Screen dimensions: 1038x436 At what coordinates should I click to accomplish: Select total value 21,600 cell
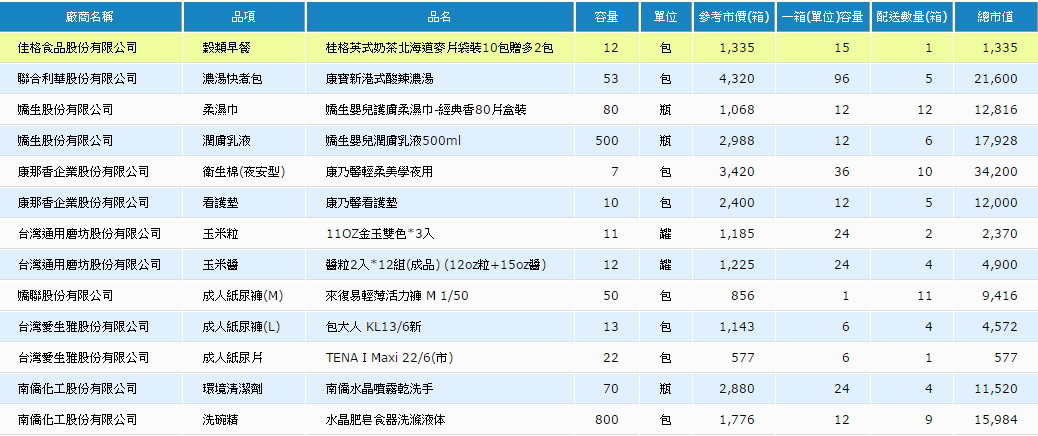996,79
